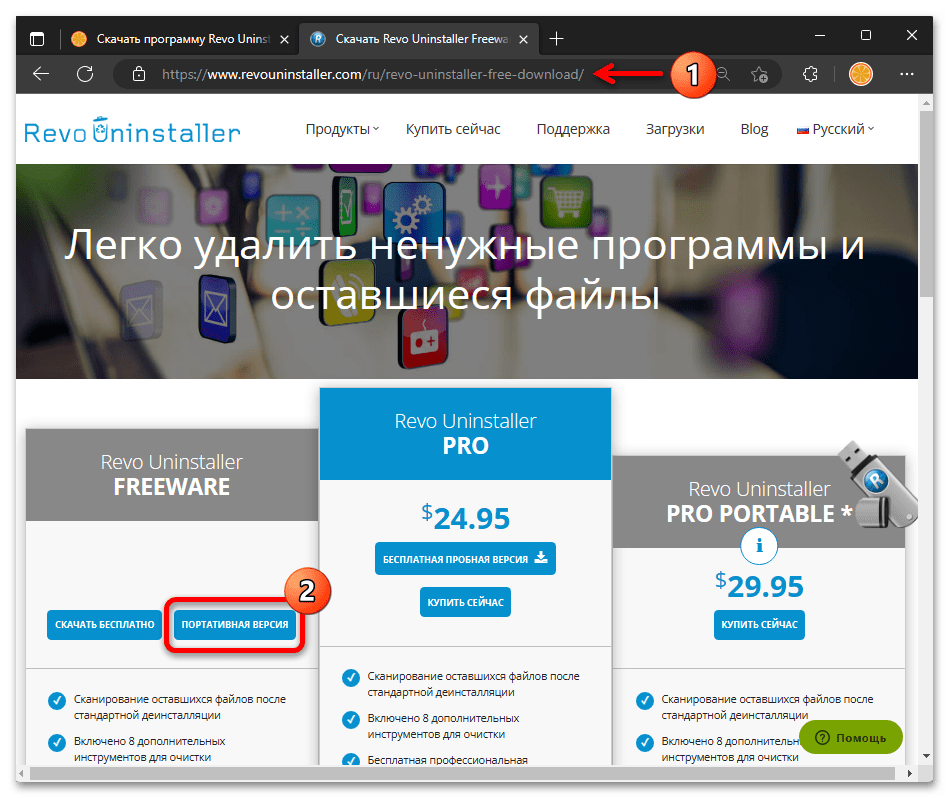Click the scroll right arrow at bottom
Screen dimensions: 949x798
point(910,773)
